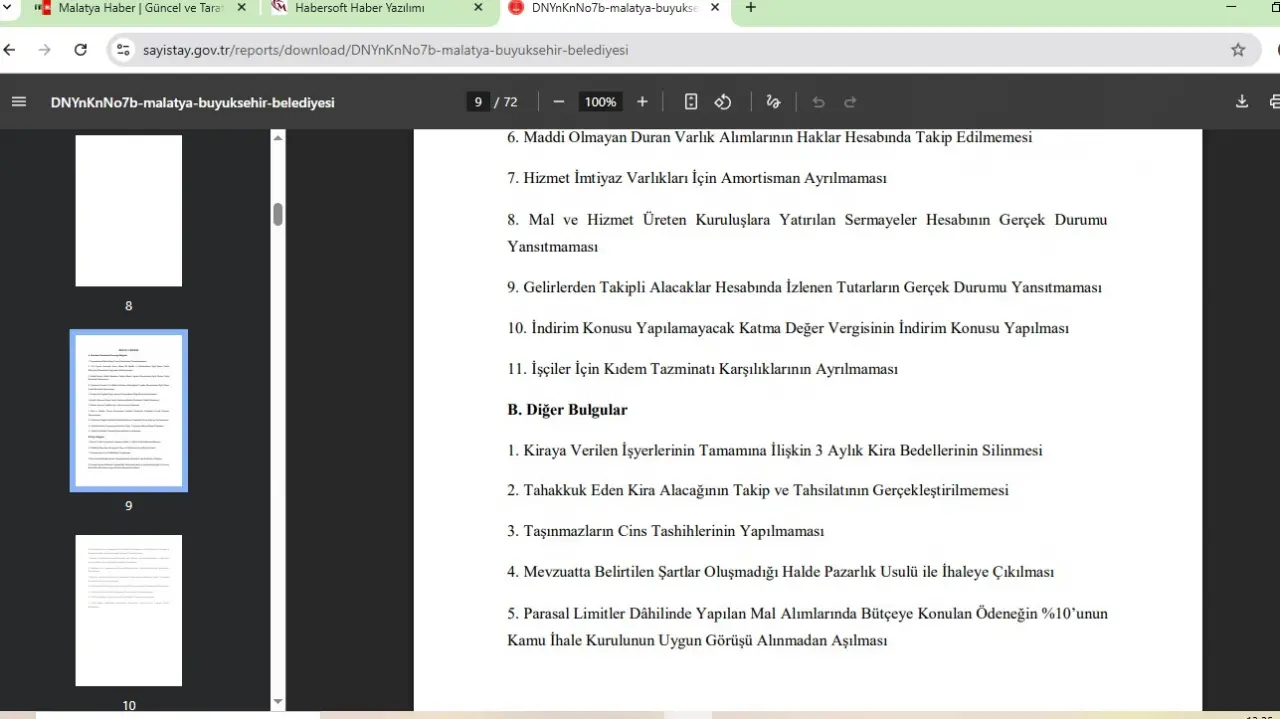Image resolution: width=1280 pixels, height=719 pixels.
Task: Bookmark this page with star icon
Action: pyautogui.click(x=1238, y=50)
